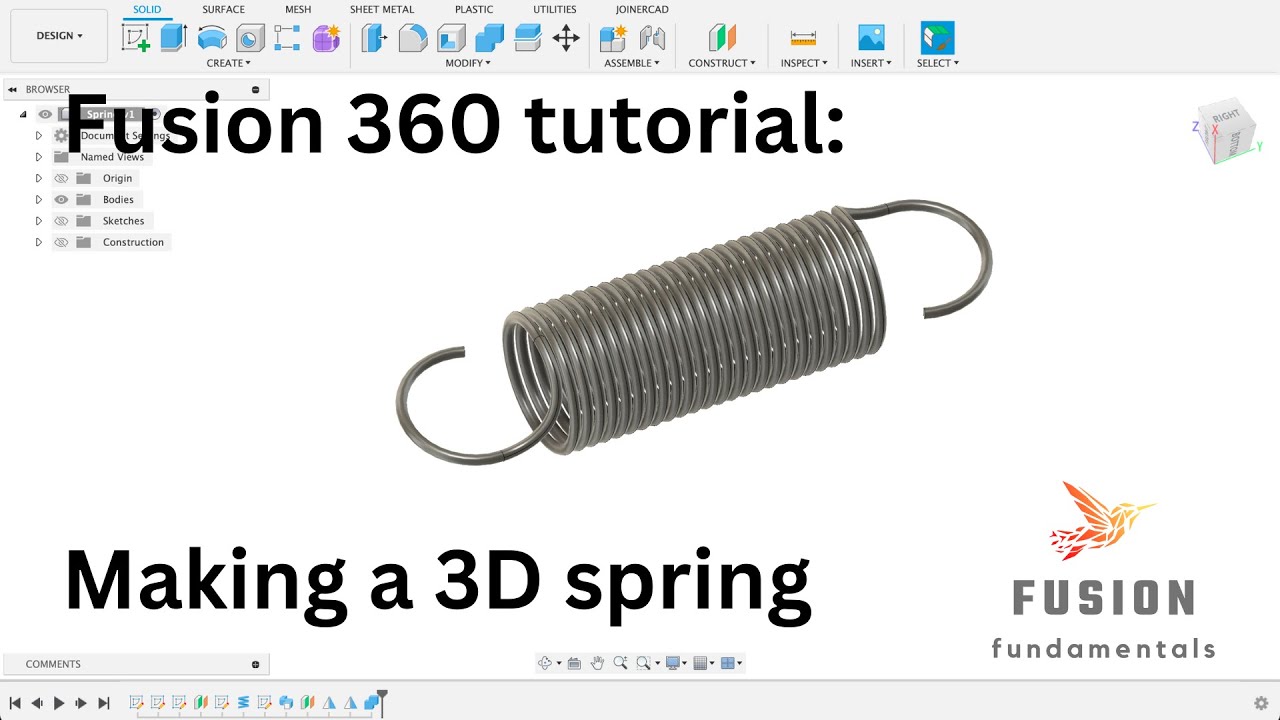Image resolution: width=1280 pixels, height=720 pixels.
Task: Switch to the JOINERCAD tab
Action: (x=642, y=9)
